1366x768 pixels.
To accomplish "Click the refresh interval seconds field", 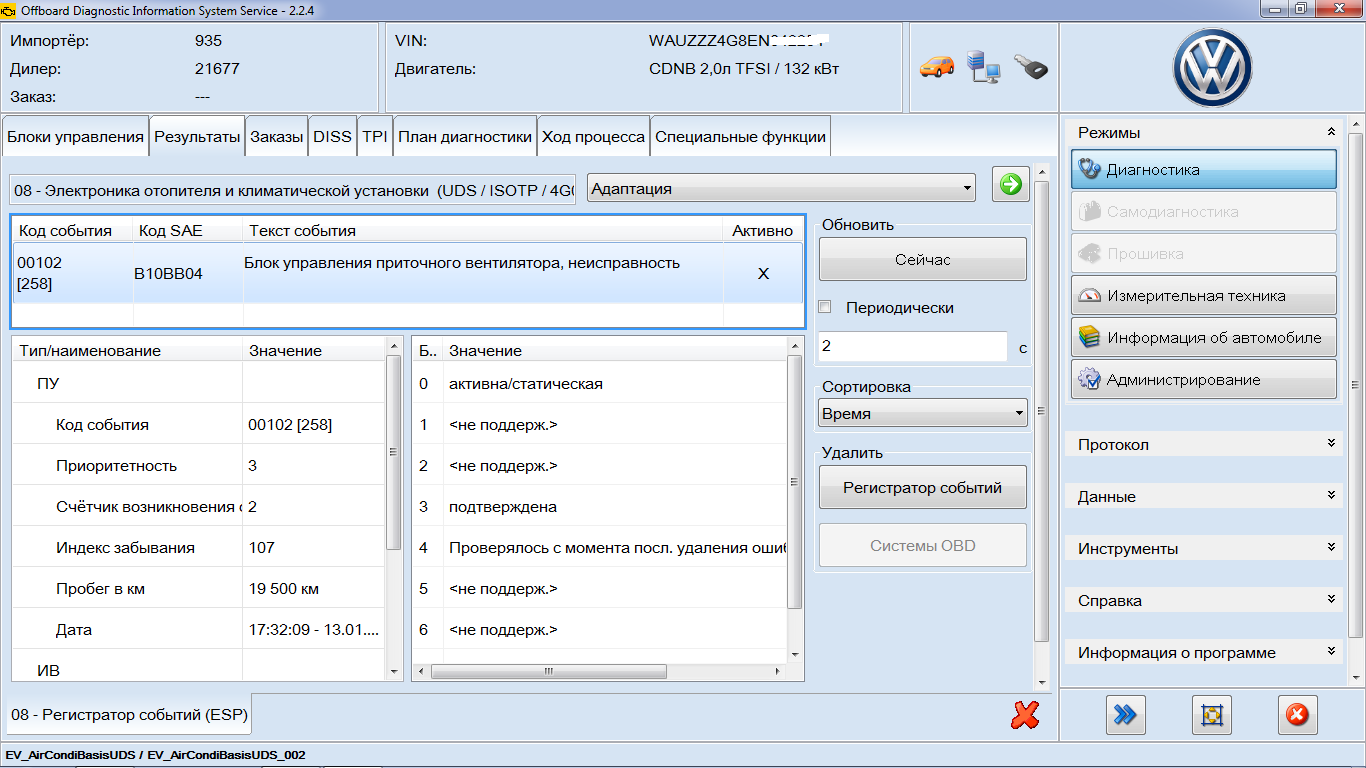I will [x=912, y=346].
